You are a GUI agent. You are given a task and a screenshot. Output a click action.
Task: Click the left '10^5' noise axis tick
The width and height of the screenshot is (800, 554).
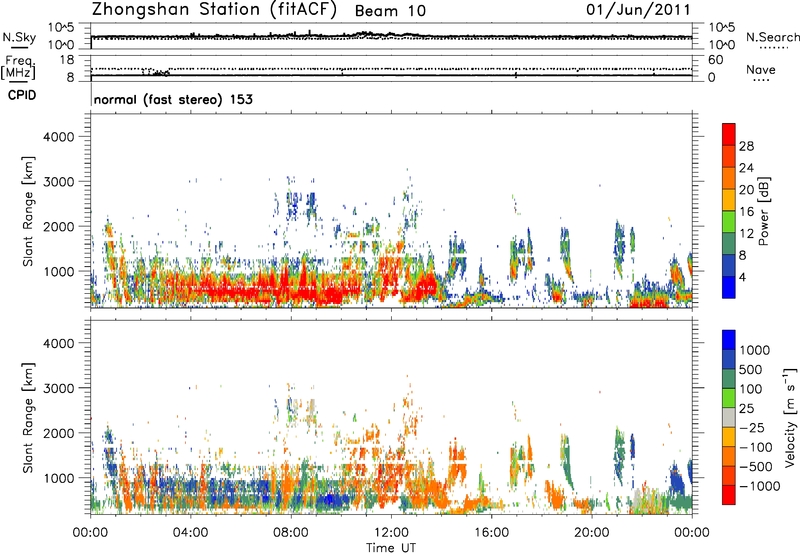61,28
